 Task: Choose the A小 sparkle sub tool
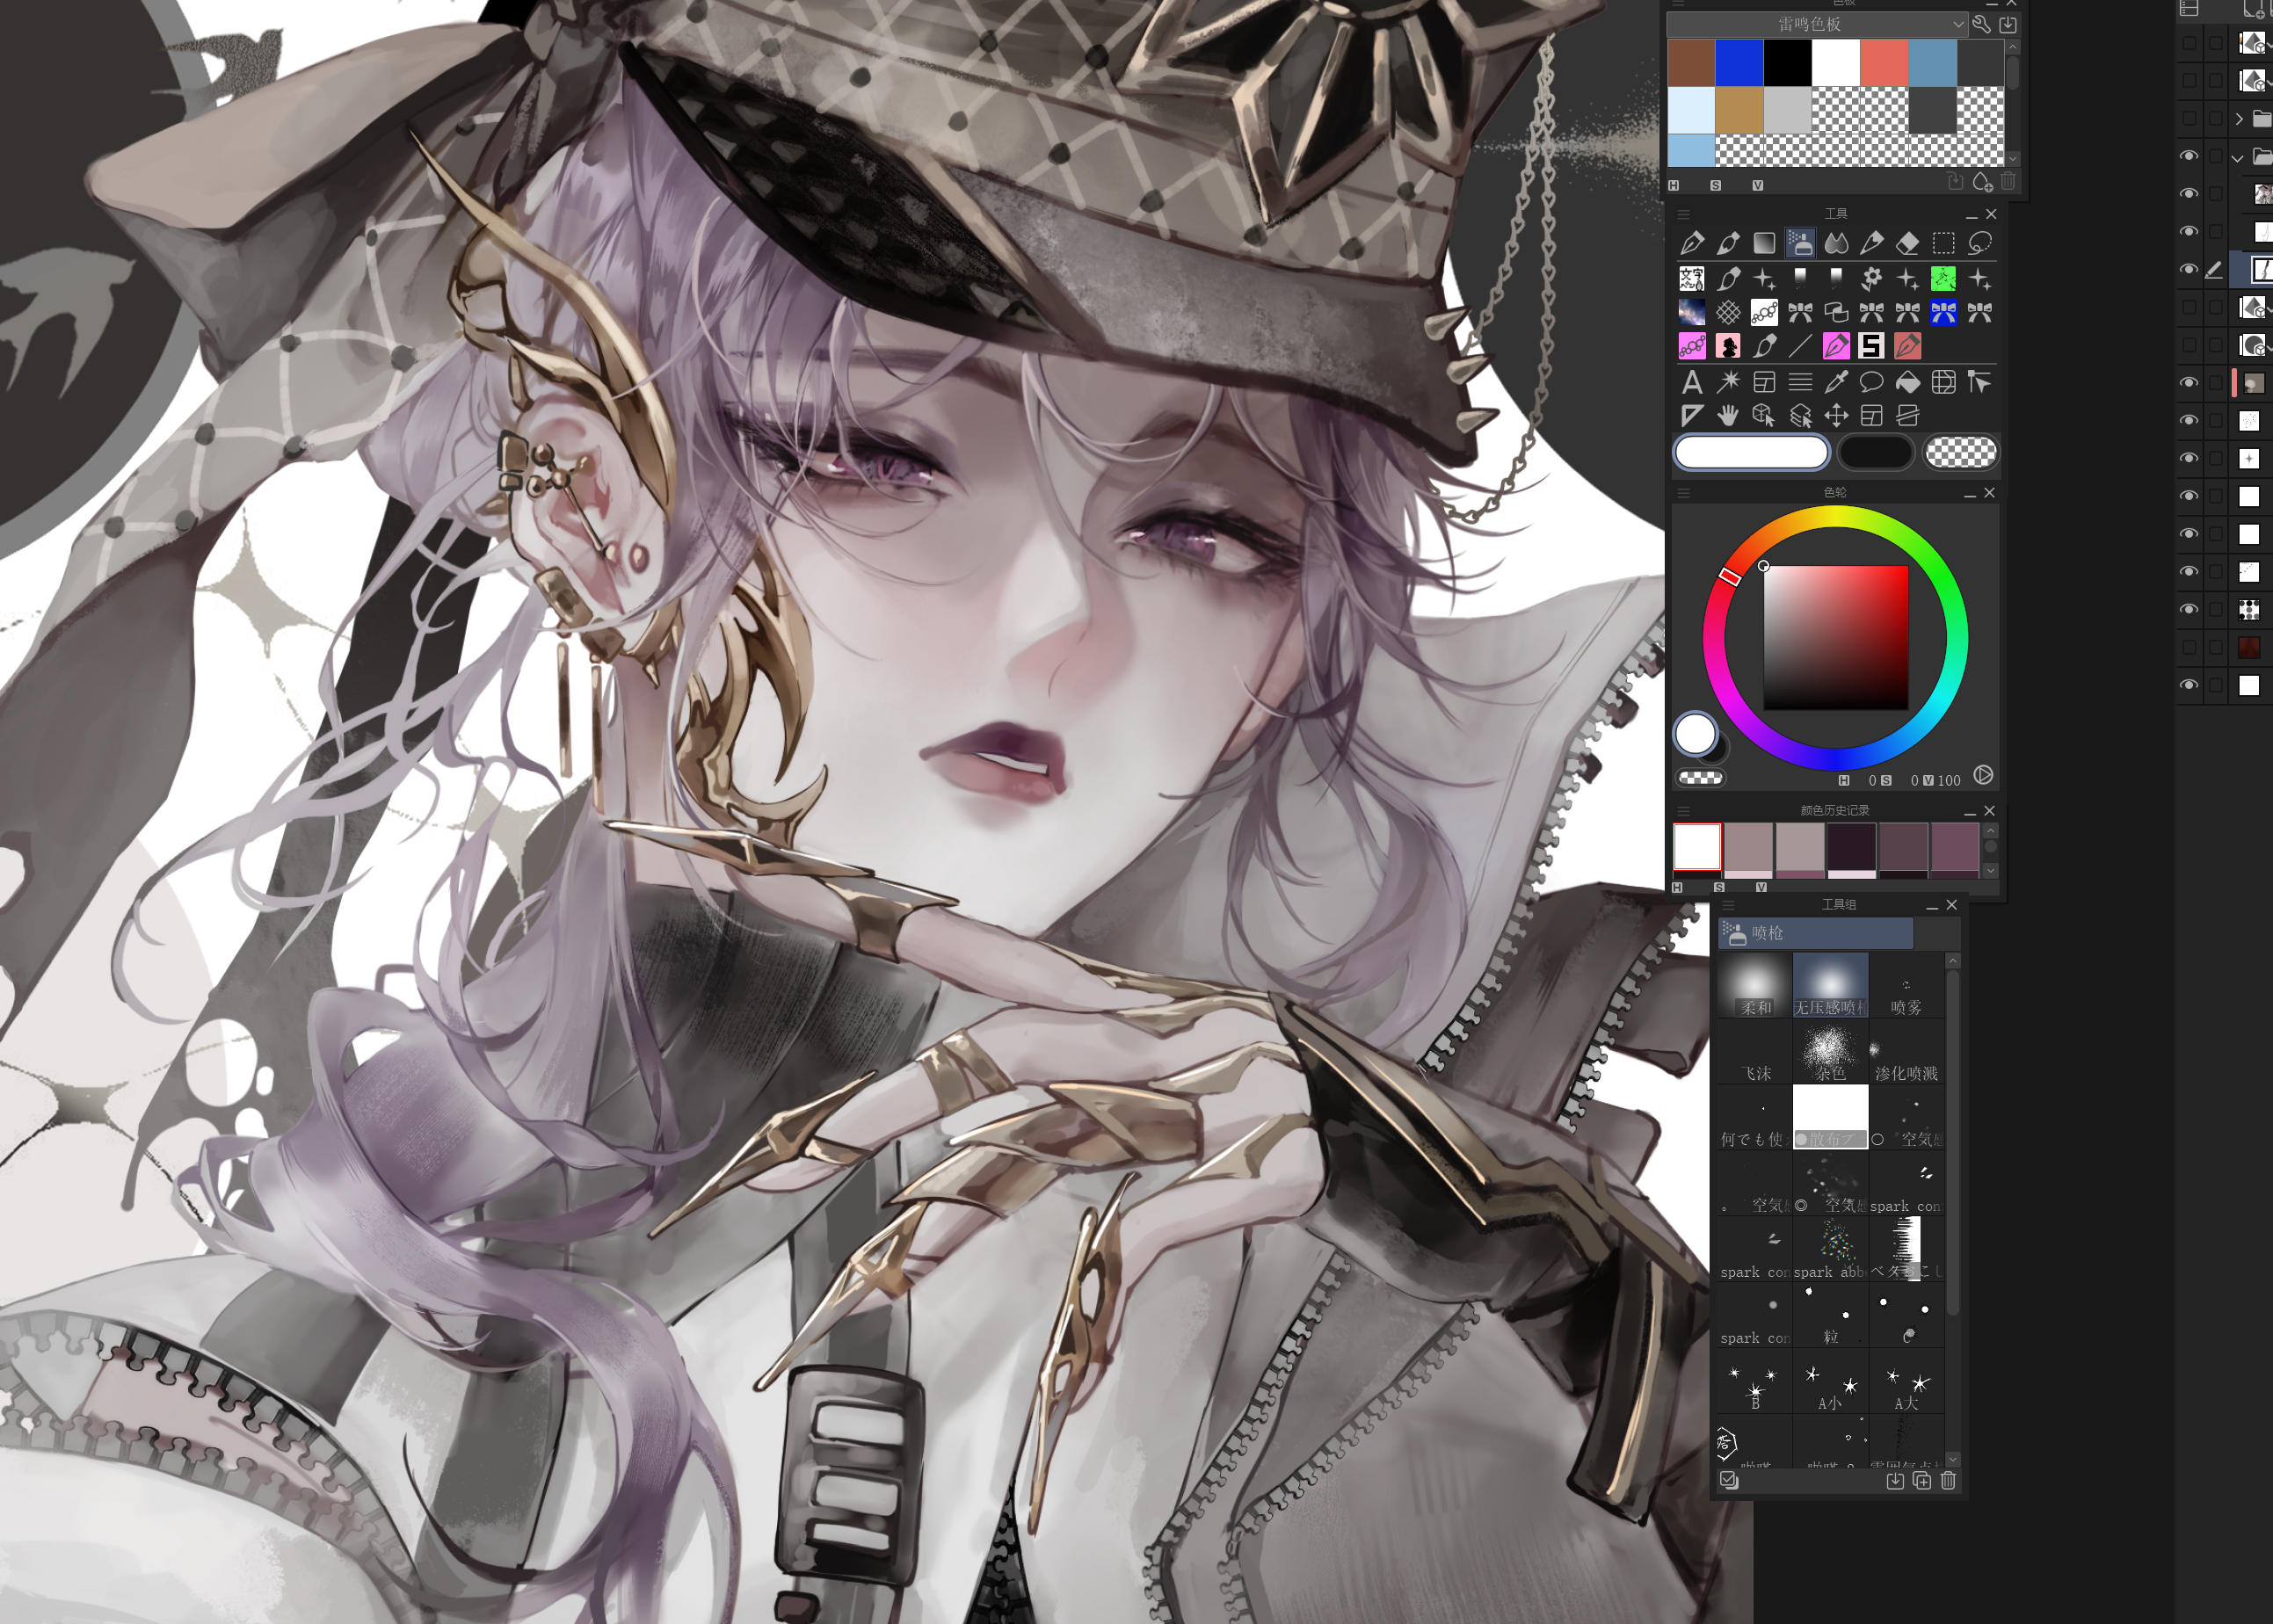[1830, 1381]
